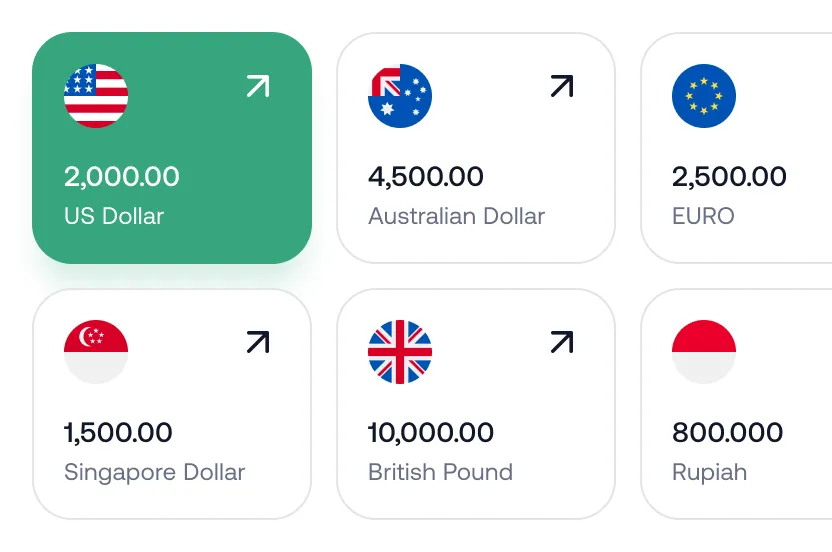832x552 pixels.
Task: Open Australian Dollar via arrow icon
Action: tap(562, 87)
